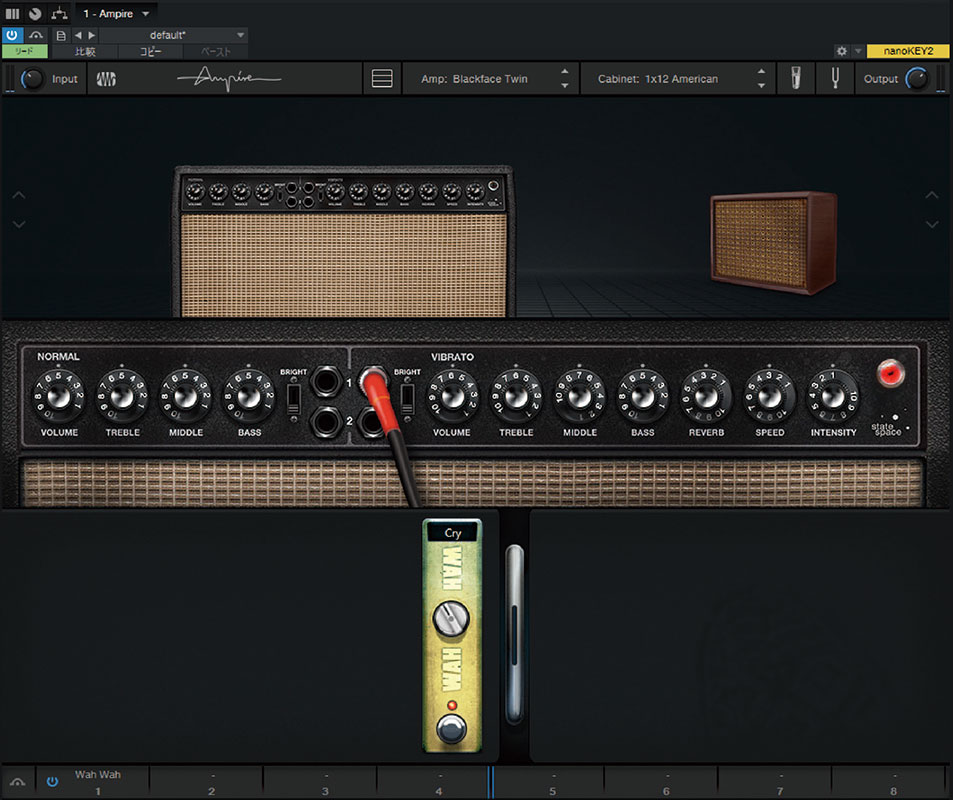Click the Vibrato channel VOLUME knob

click(x=452, y=397)
